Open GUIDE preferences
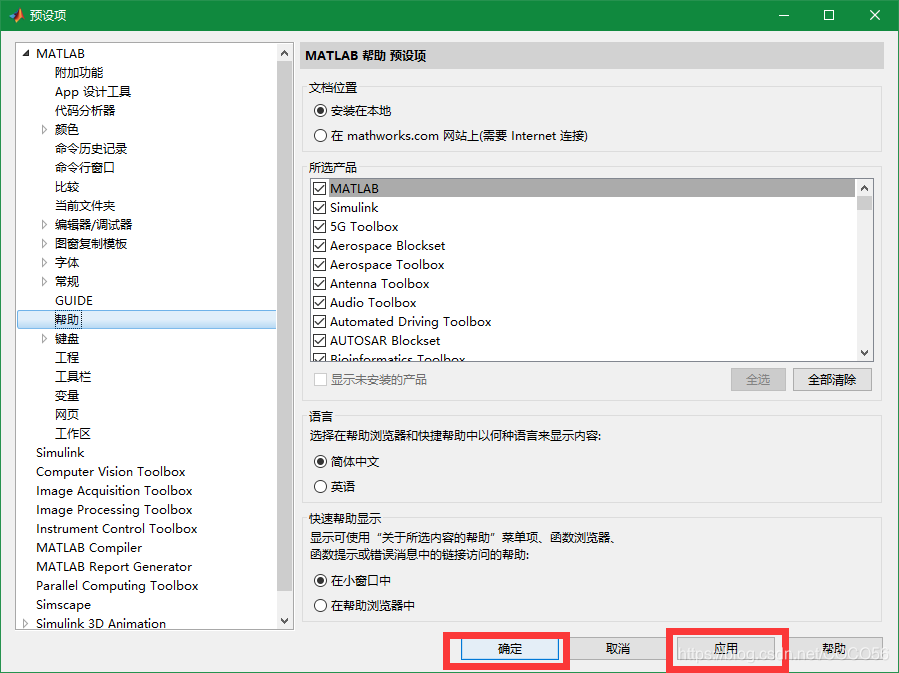 (74, 301)
